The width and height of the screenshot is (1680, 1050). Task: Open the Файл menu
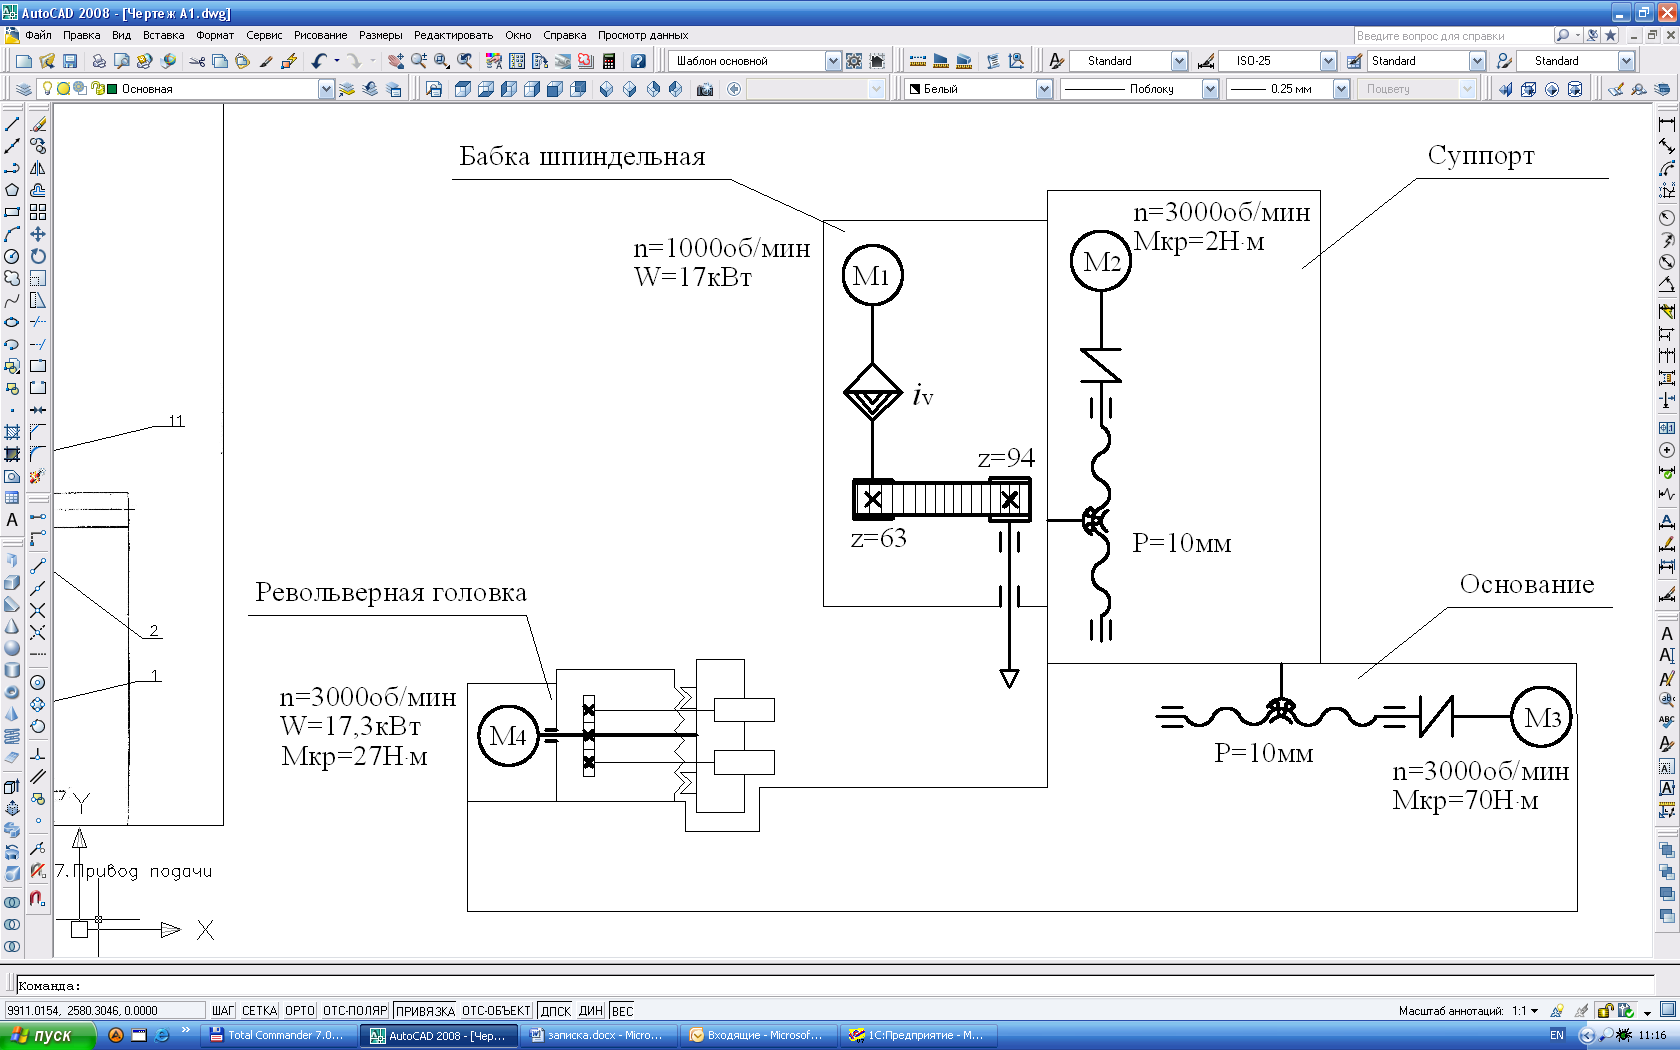(x=38, y=35)
